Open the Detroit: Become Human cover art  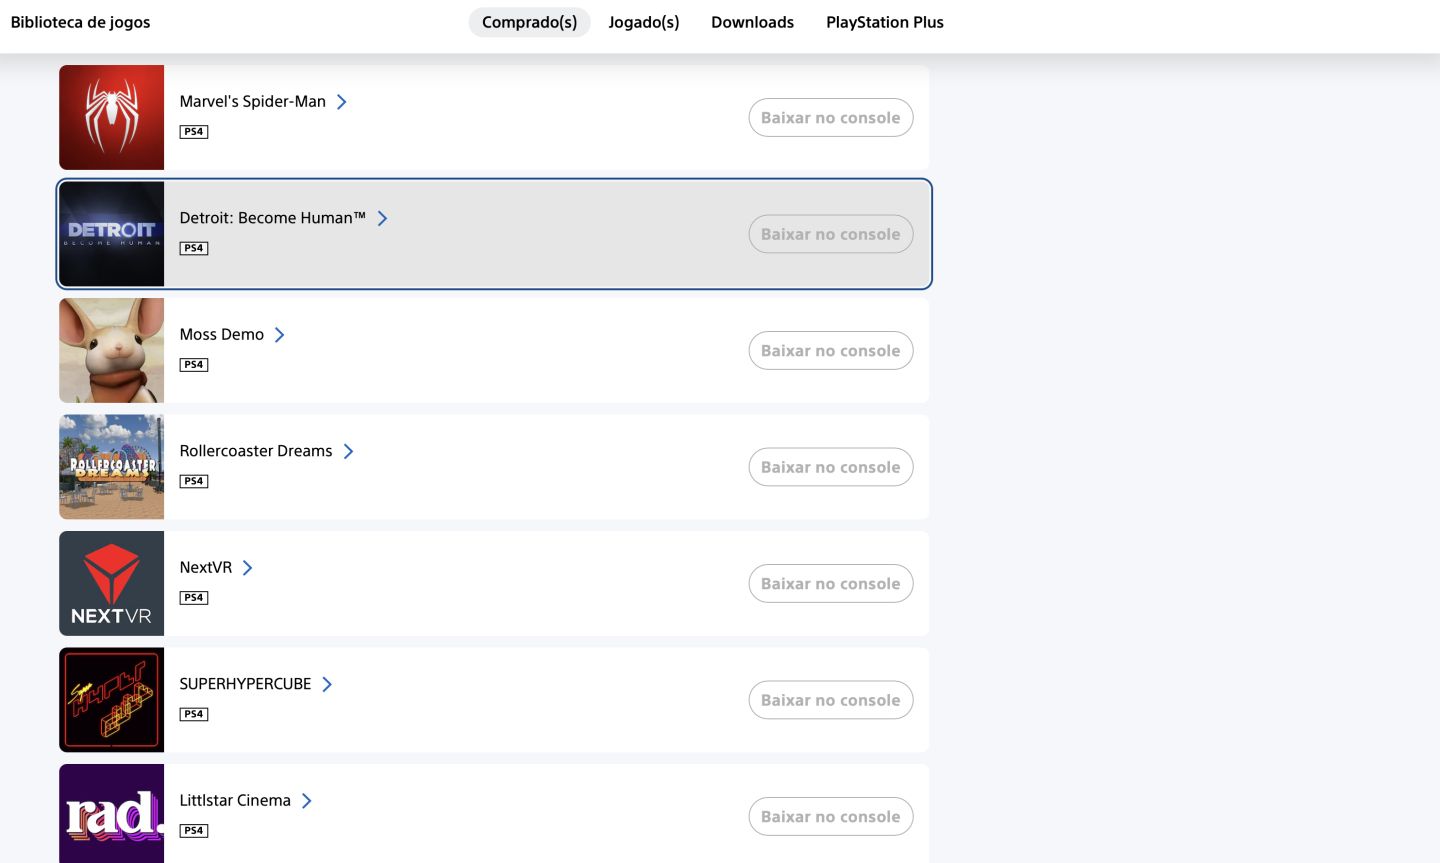(111, 234)
